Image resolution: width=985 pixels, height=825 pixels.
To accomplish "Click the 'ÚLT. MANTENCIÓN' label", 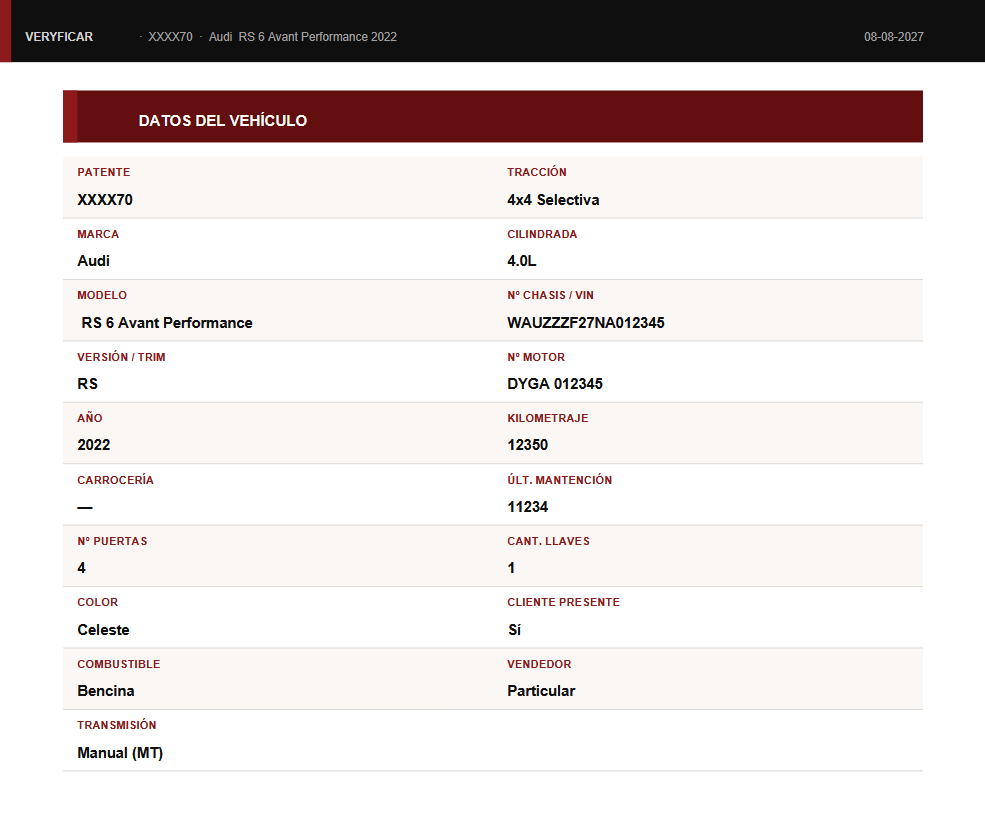I will pos(560,480).
